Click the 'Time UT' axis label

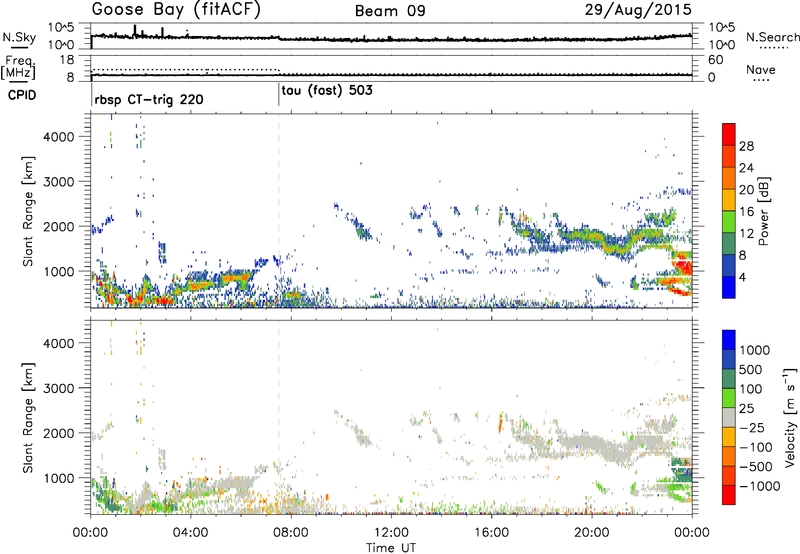tap(391, 548)
